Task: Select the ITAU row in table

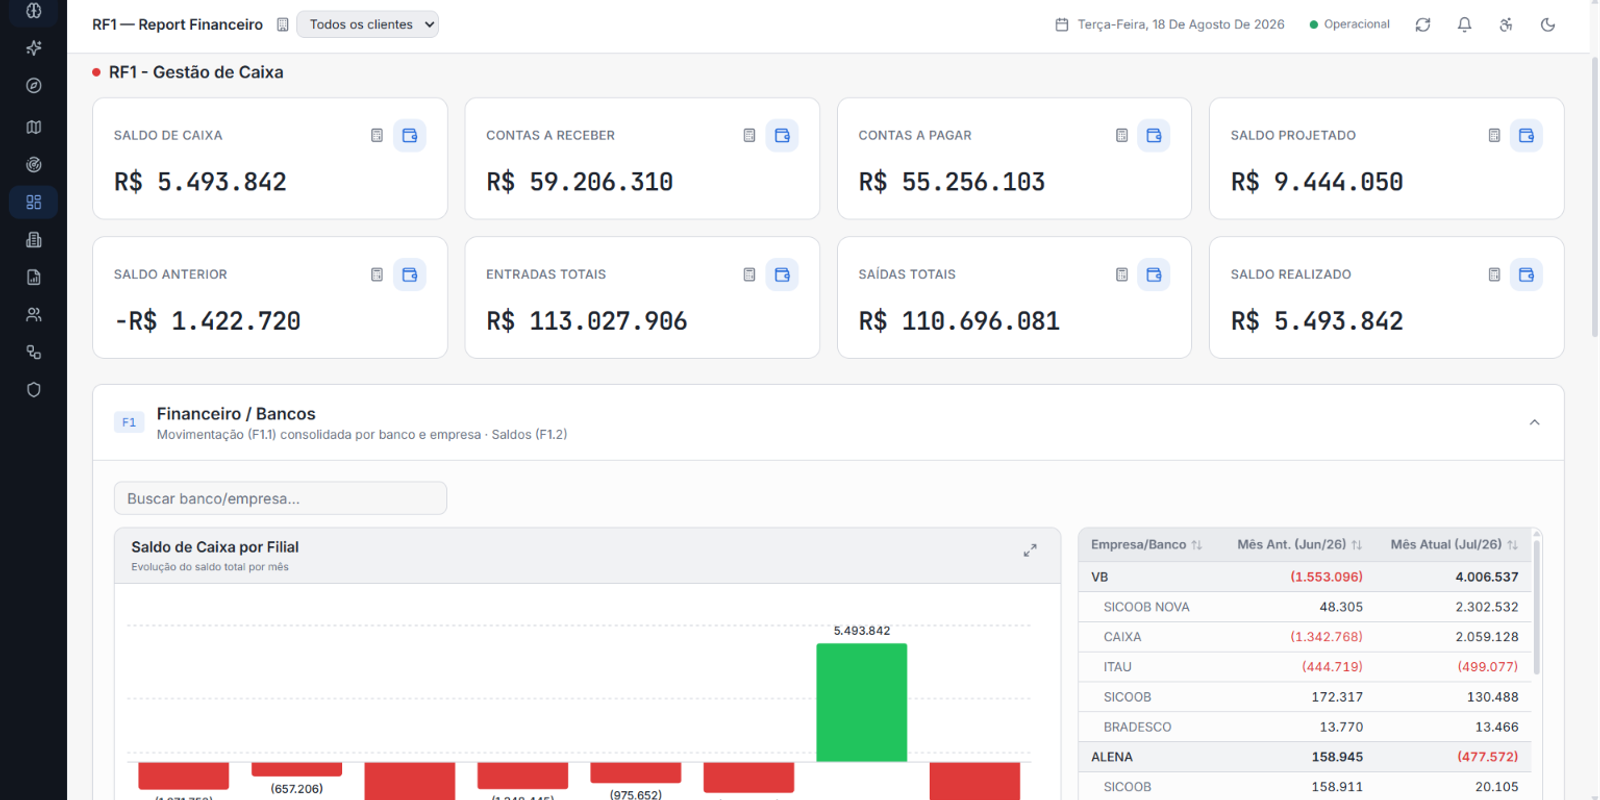Action: pos(1305,667)
